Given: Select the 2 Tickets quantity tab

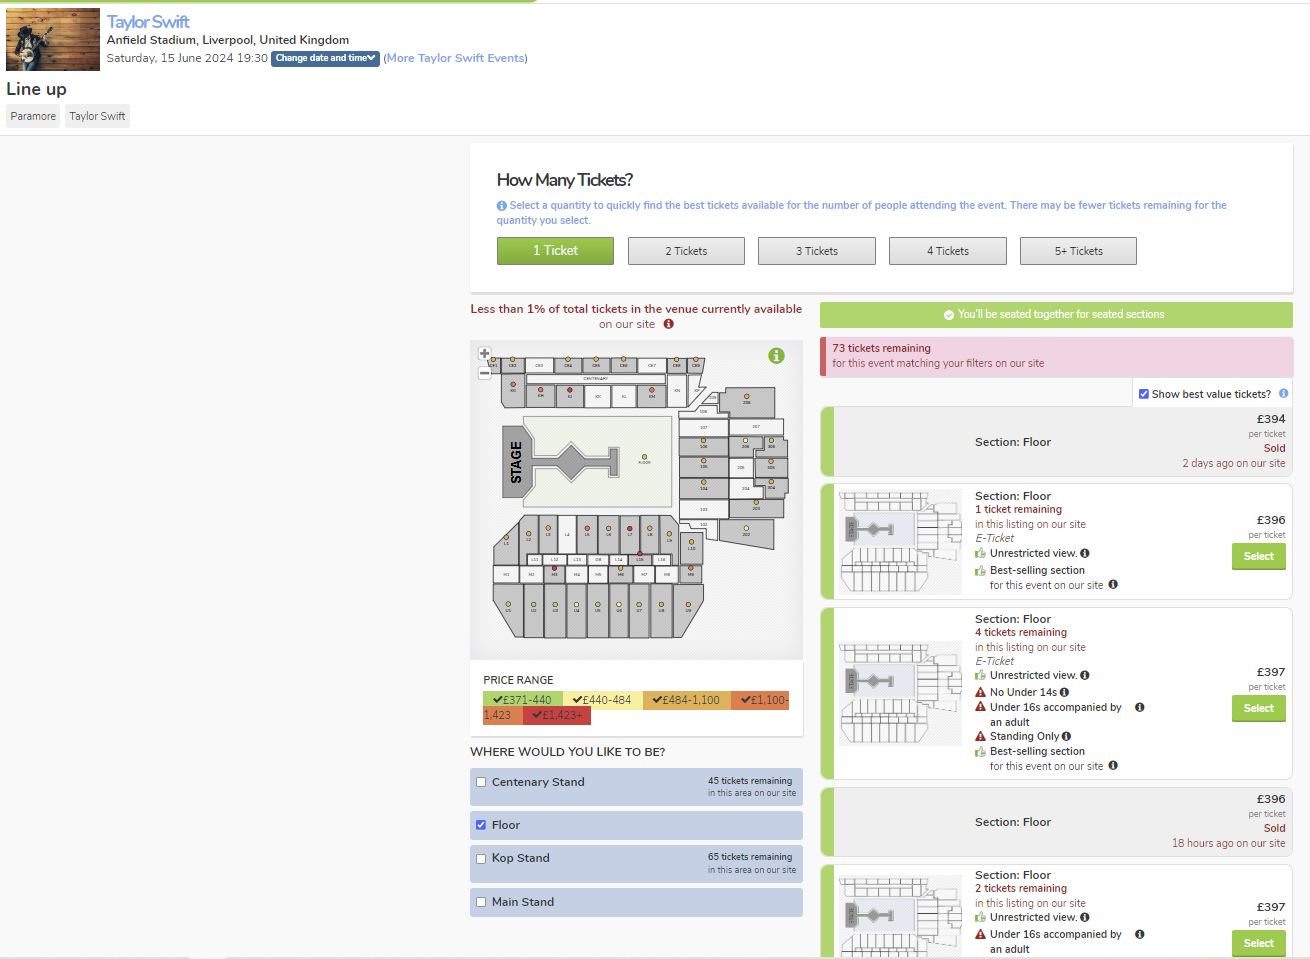Looking at the screenshot, I should 686,251.
